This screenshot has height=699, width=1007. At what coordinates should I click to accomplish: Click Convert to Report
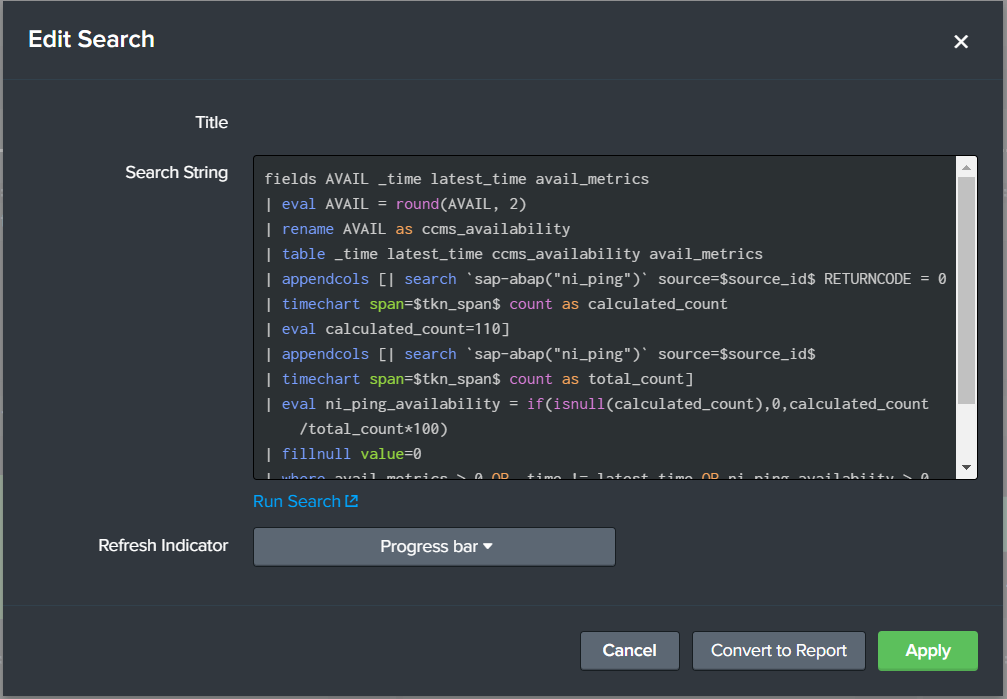point(778,650)
